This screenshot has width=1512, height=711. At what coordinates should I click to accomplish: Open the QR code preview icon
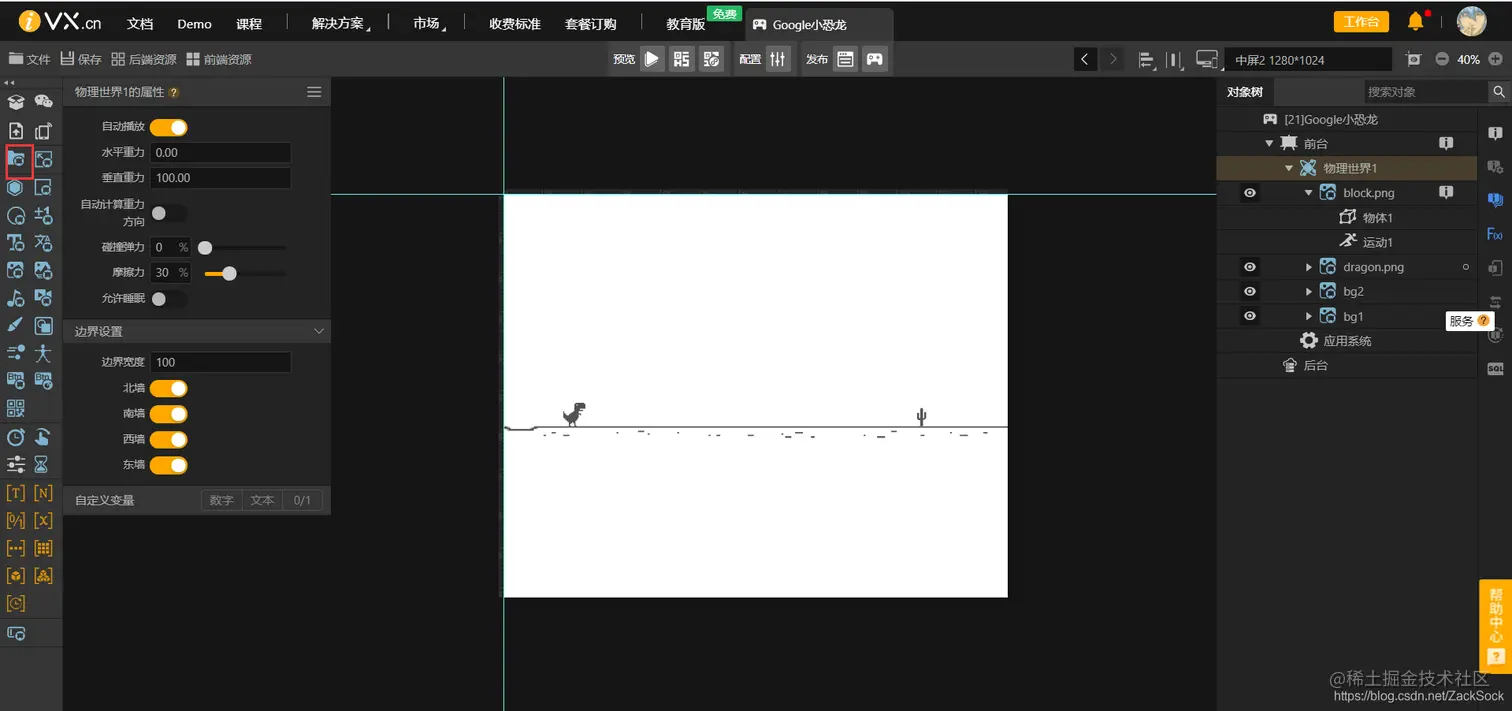[682, 59]
